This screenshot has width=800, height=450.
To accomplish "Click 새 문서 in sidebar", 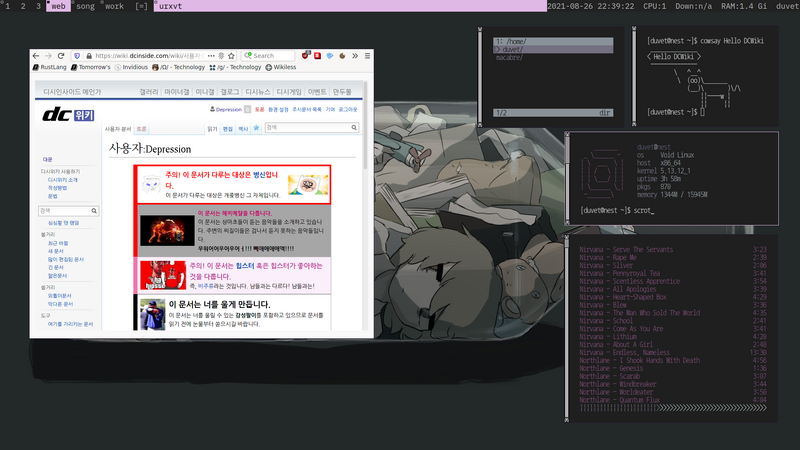I will (x=56, y=251).
